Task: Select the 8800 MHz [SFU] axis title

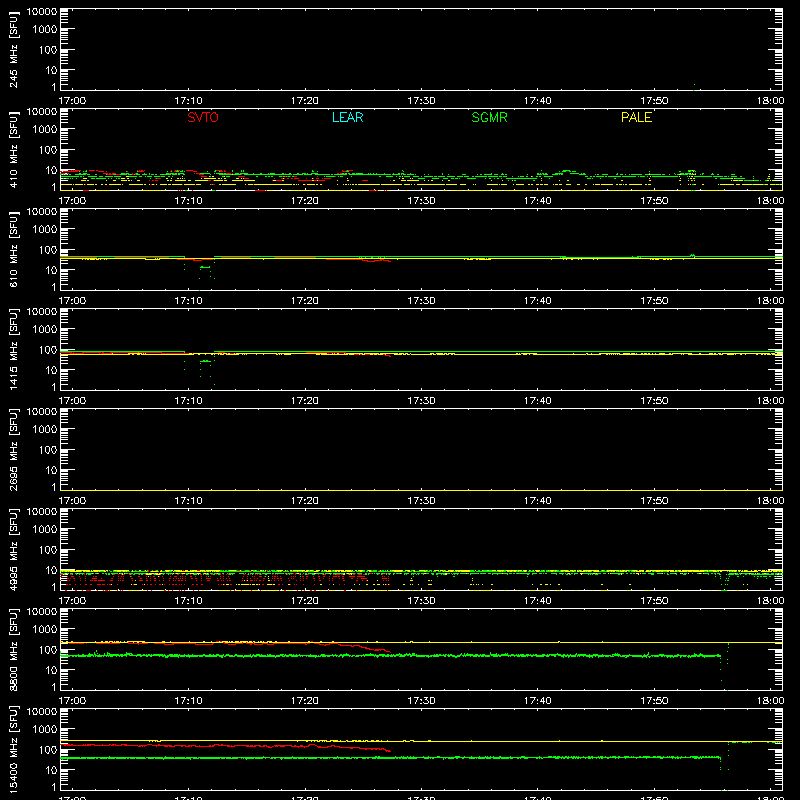Action: coord(14,649)
